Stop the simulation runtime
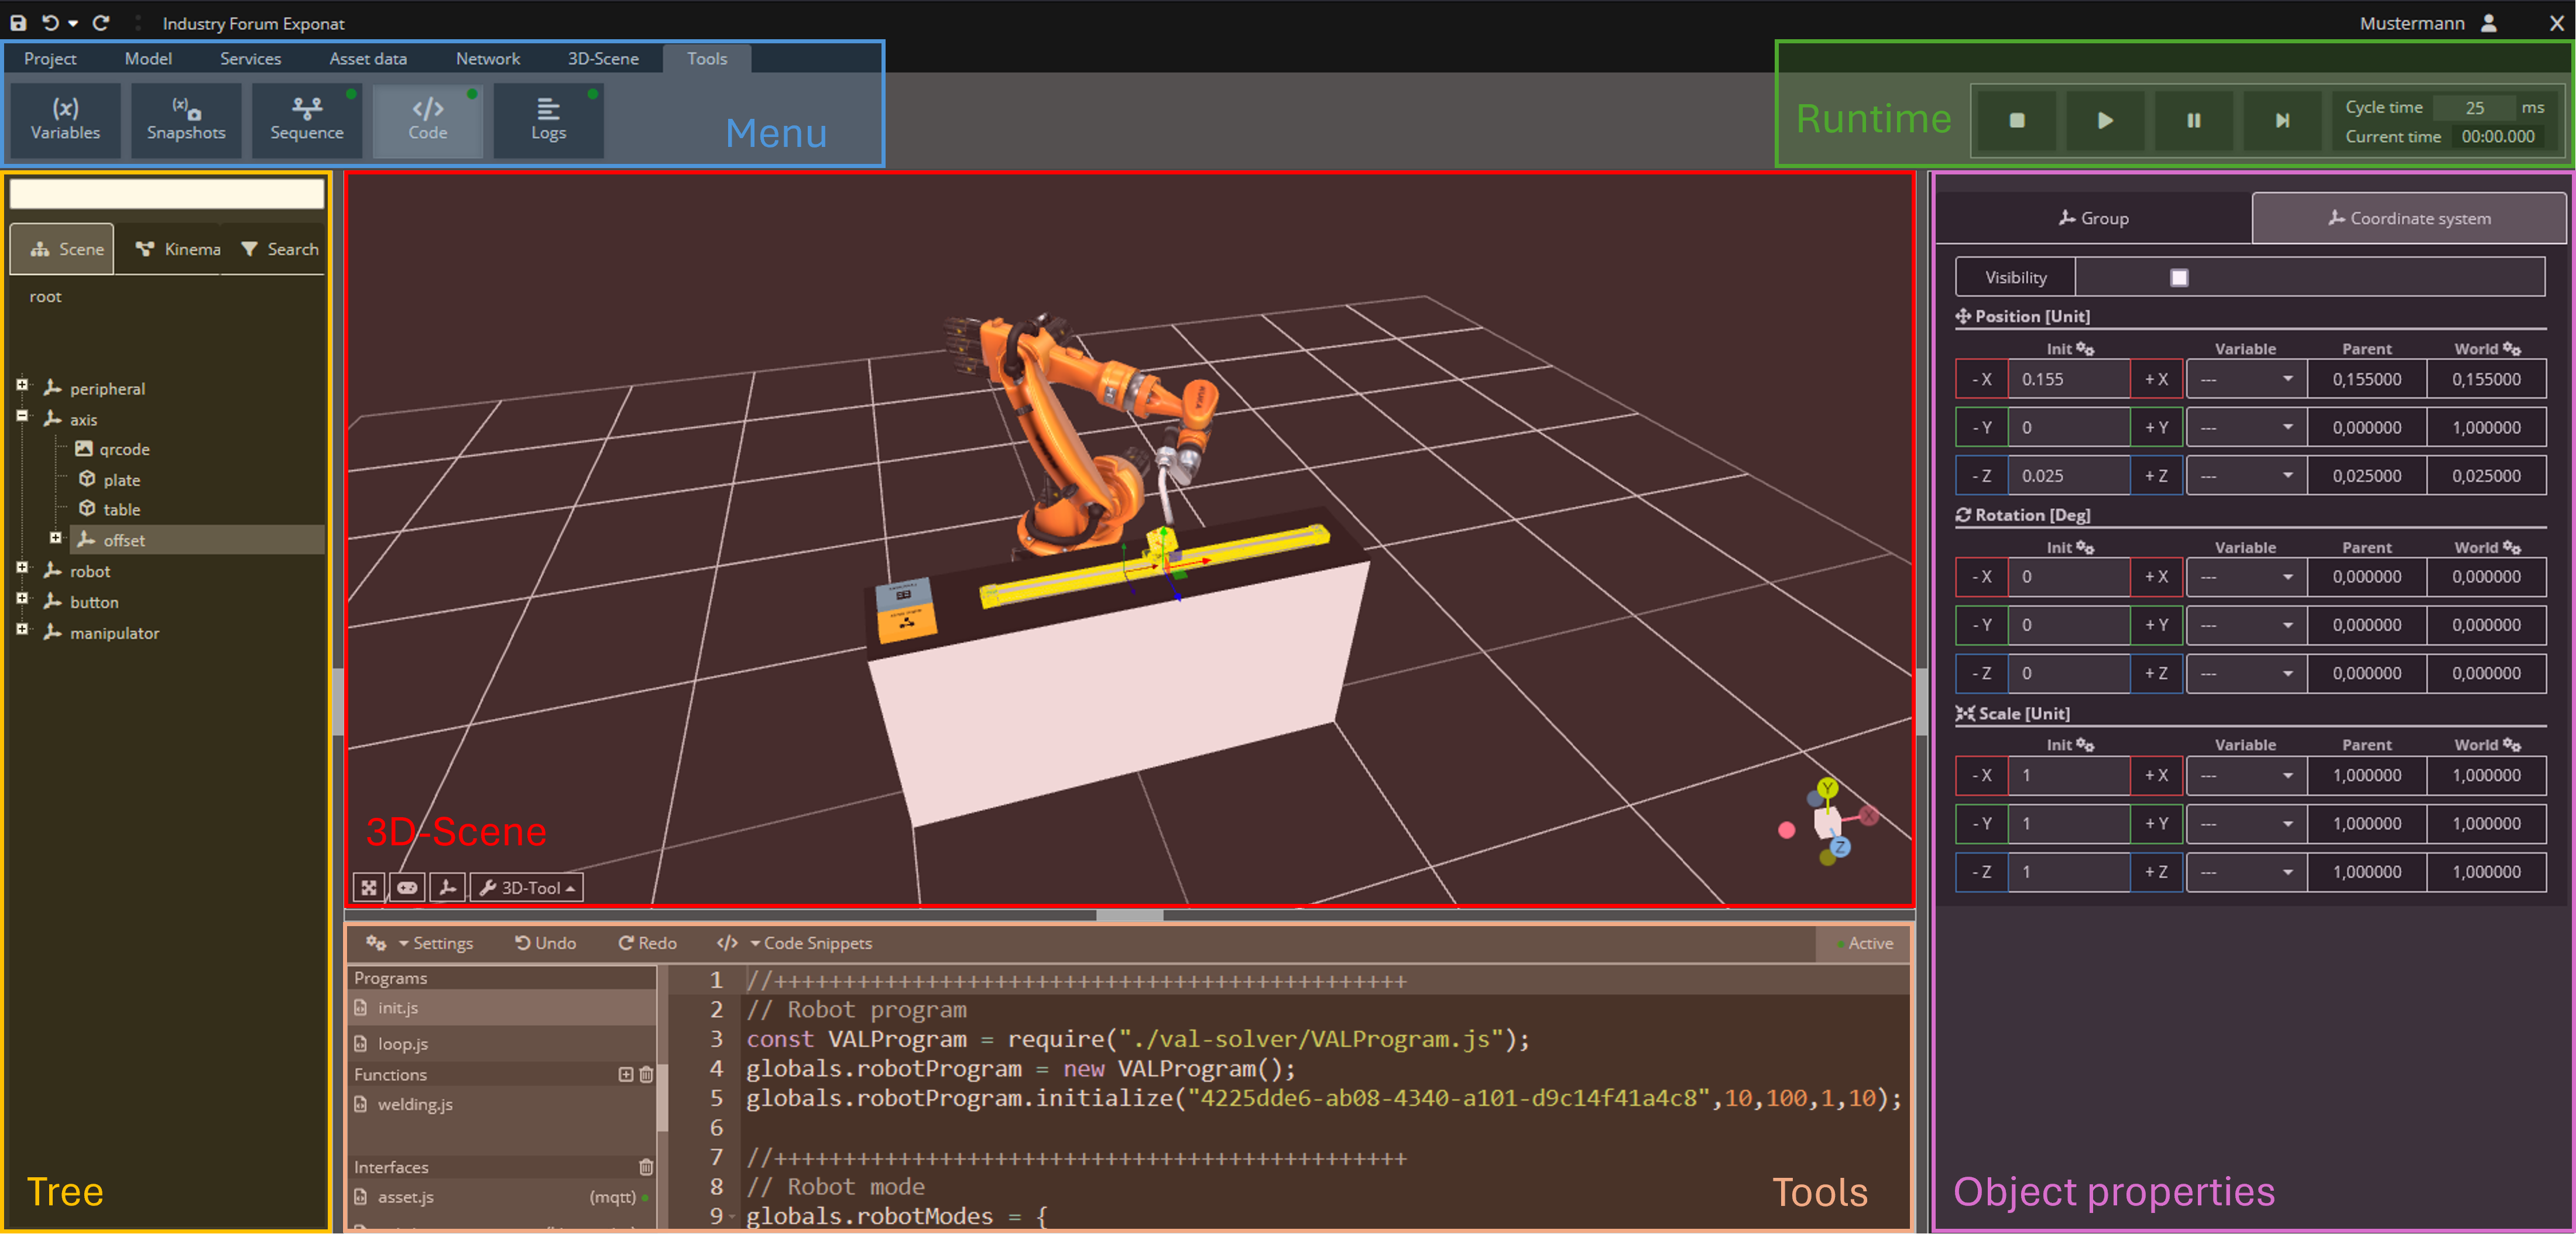The width and height of the screenshot is (2576, 1244). (x=2016, y=120)
